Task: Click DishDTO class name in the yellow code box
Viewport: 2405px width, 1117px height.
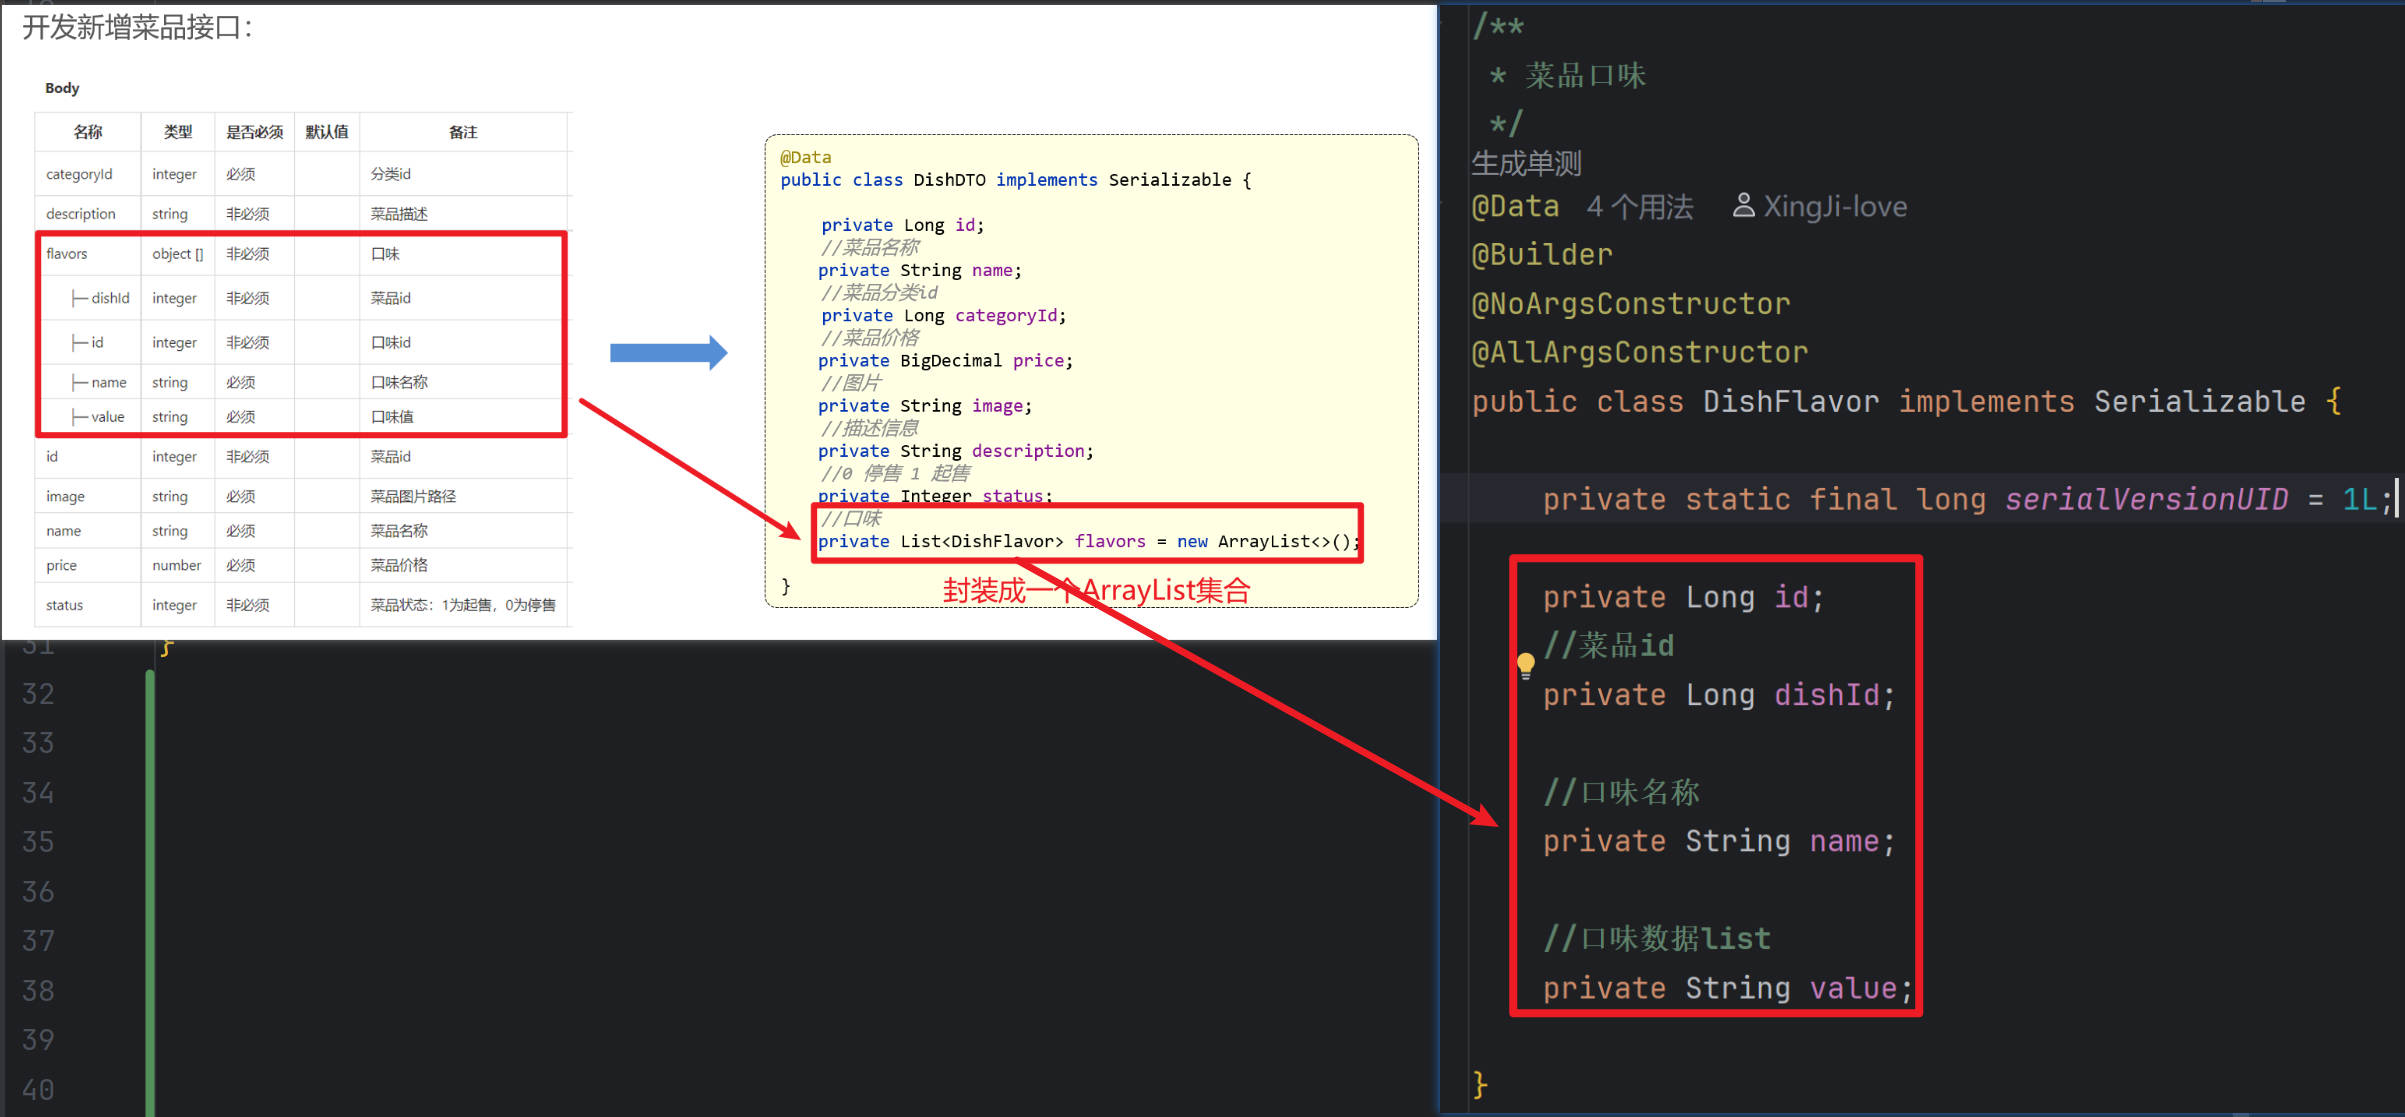Action: pyautogui.click(x=949, y=180)
